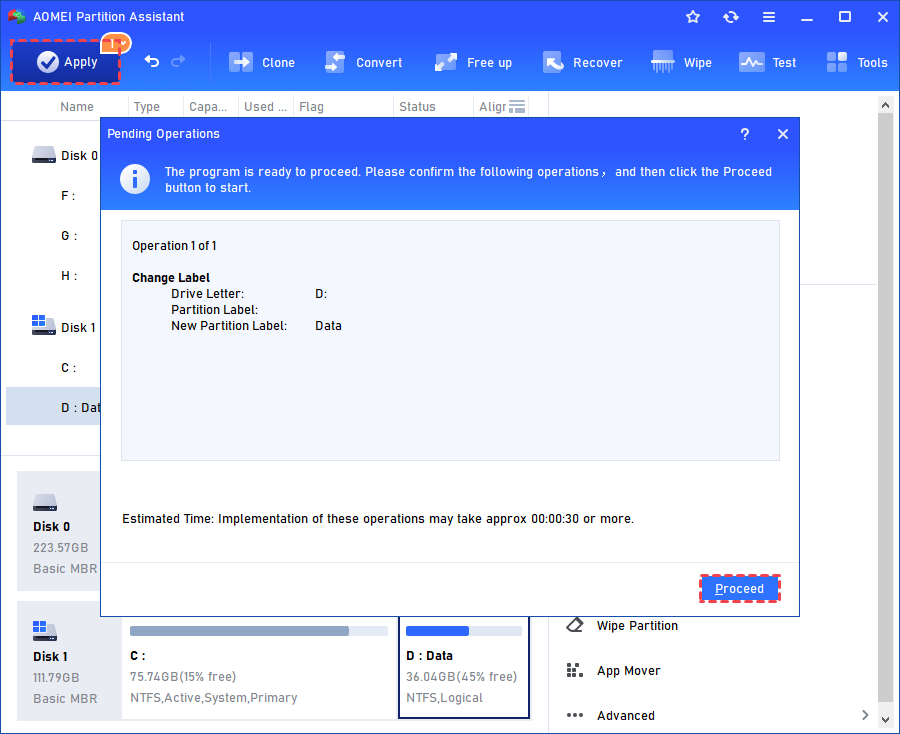Open the Clone tool menu
This screenshot has height=734, width=900.
pos(262,63)
